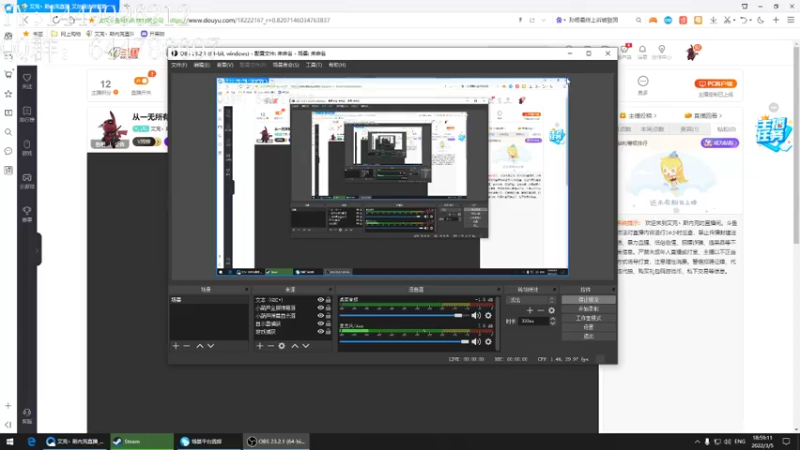Expand 主播投稿 section arrow
This screenshot has width=800, height=450.
tap(656, 116)
